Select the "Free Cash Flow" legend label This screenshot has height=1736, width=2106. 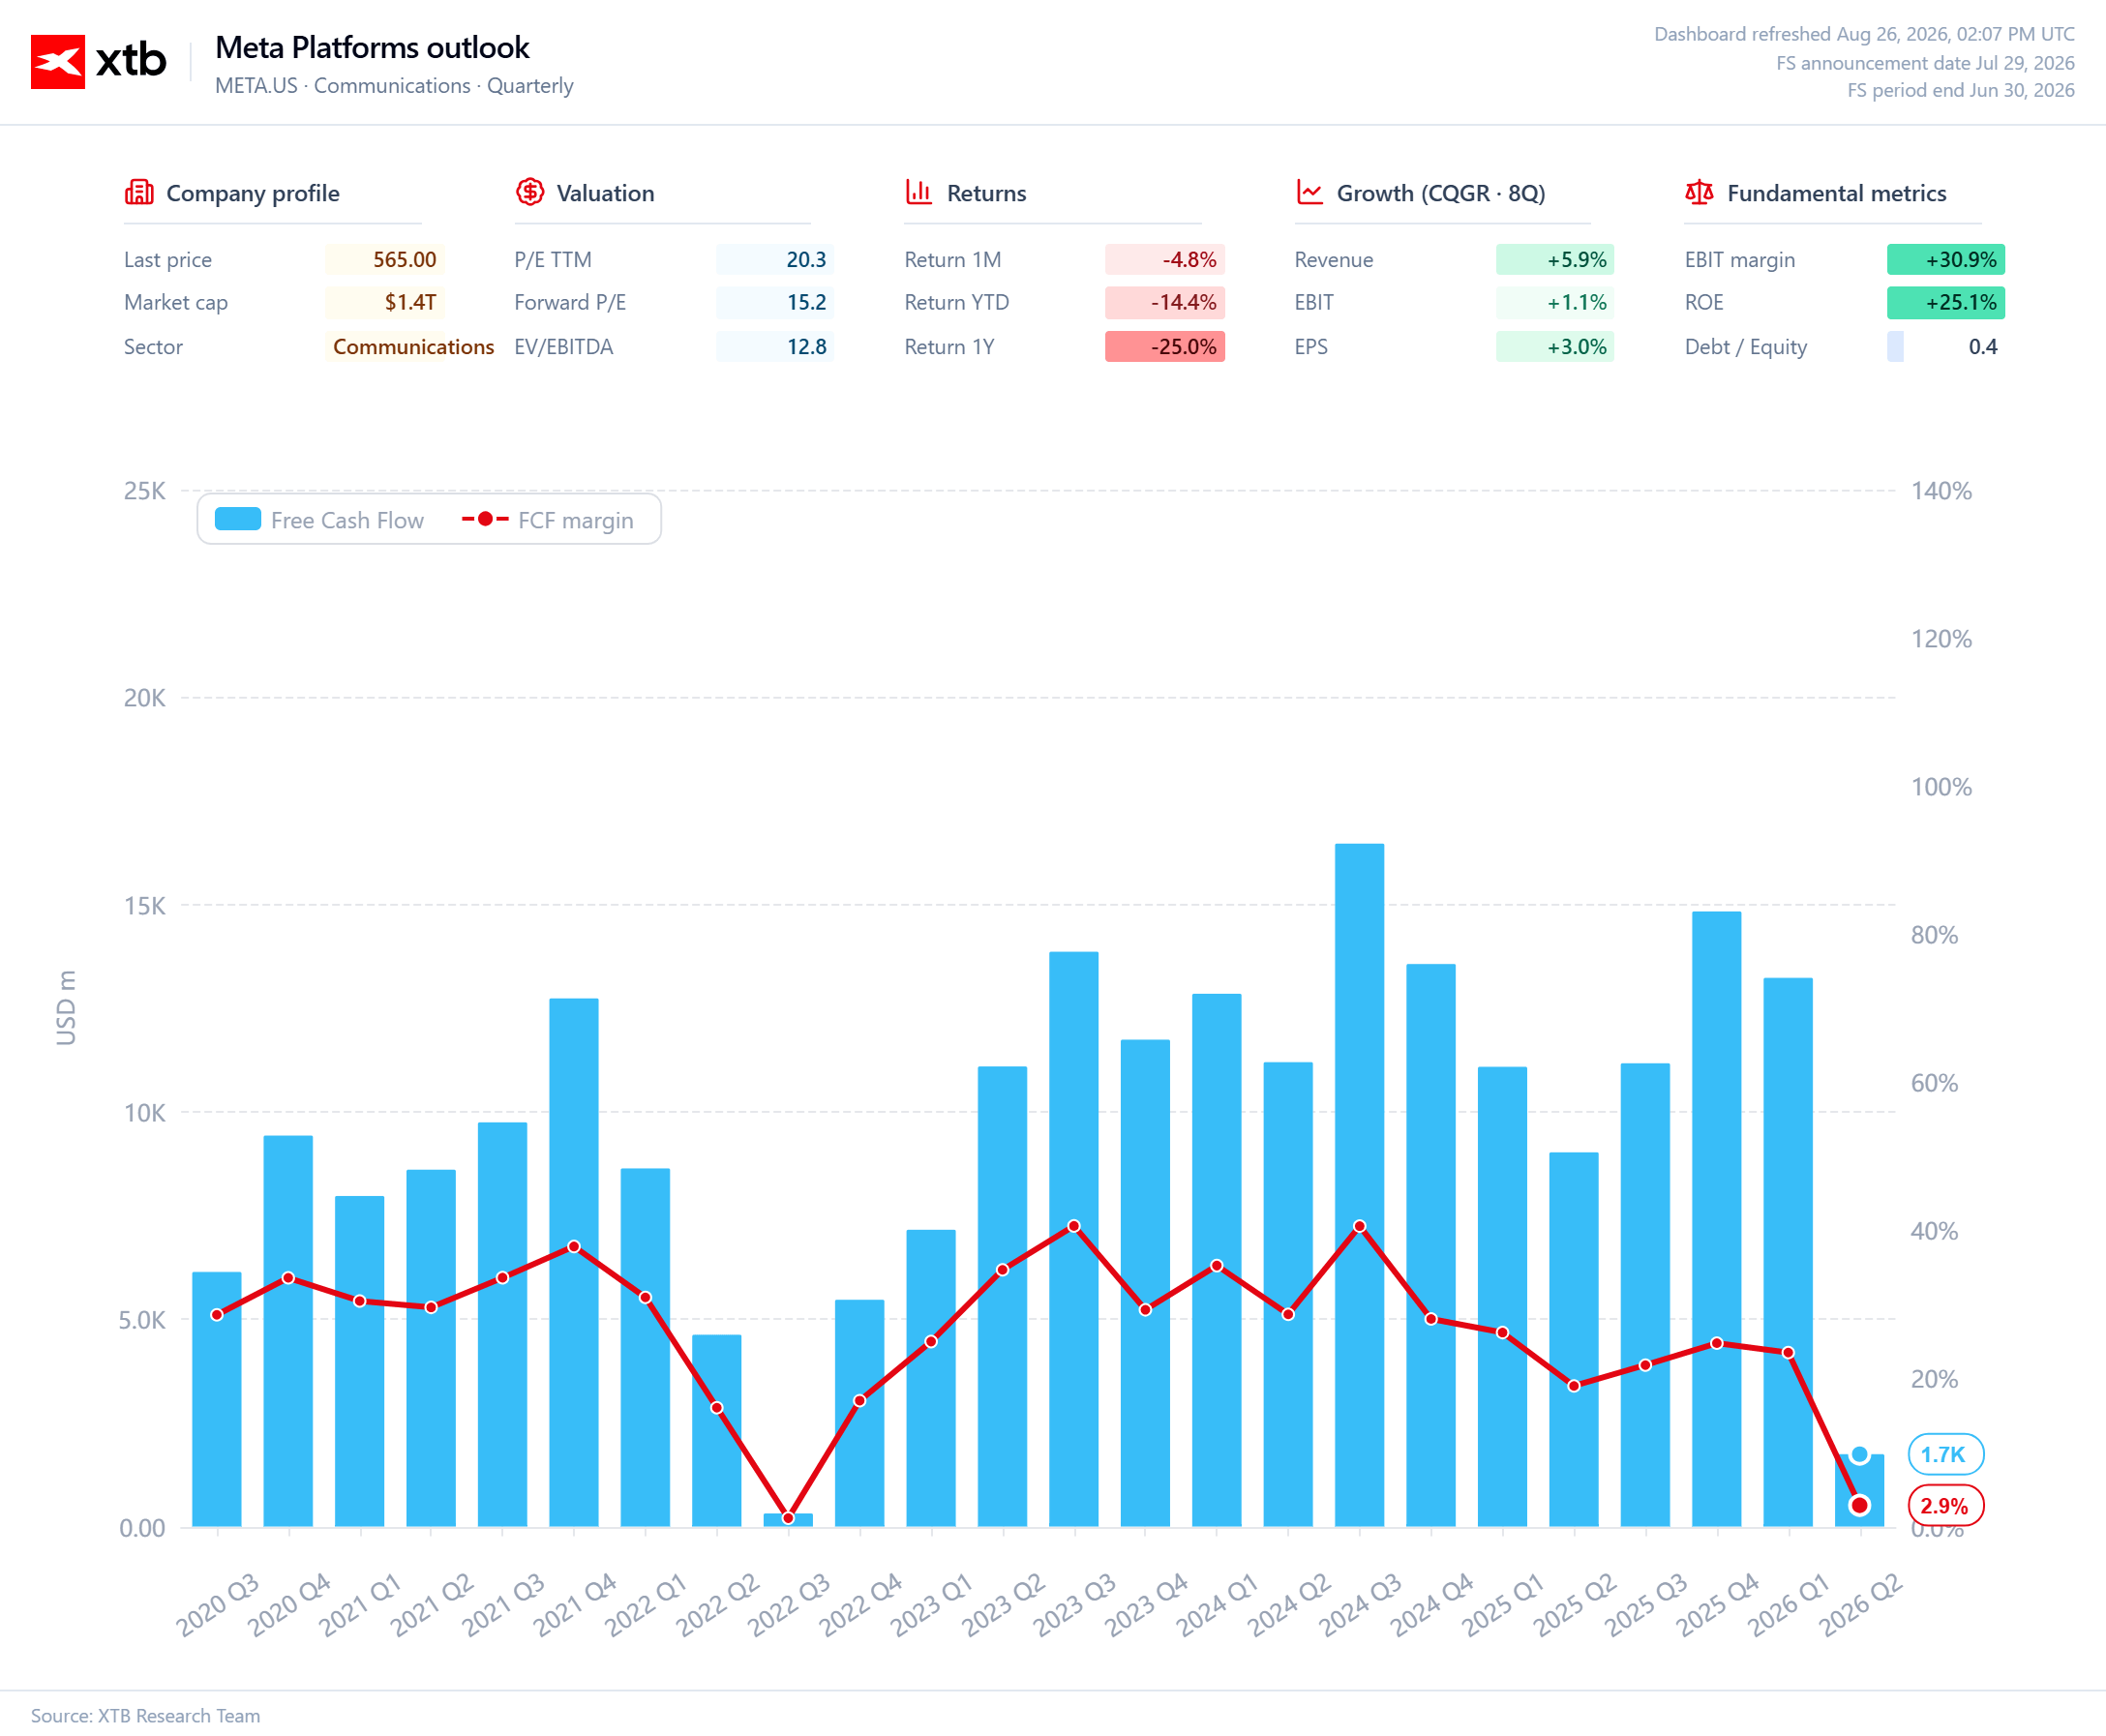(x=347, y=520)
